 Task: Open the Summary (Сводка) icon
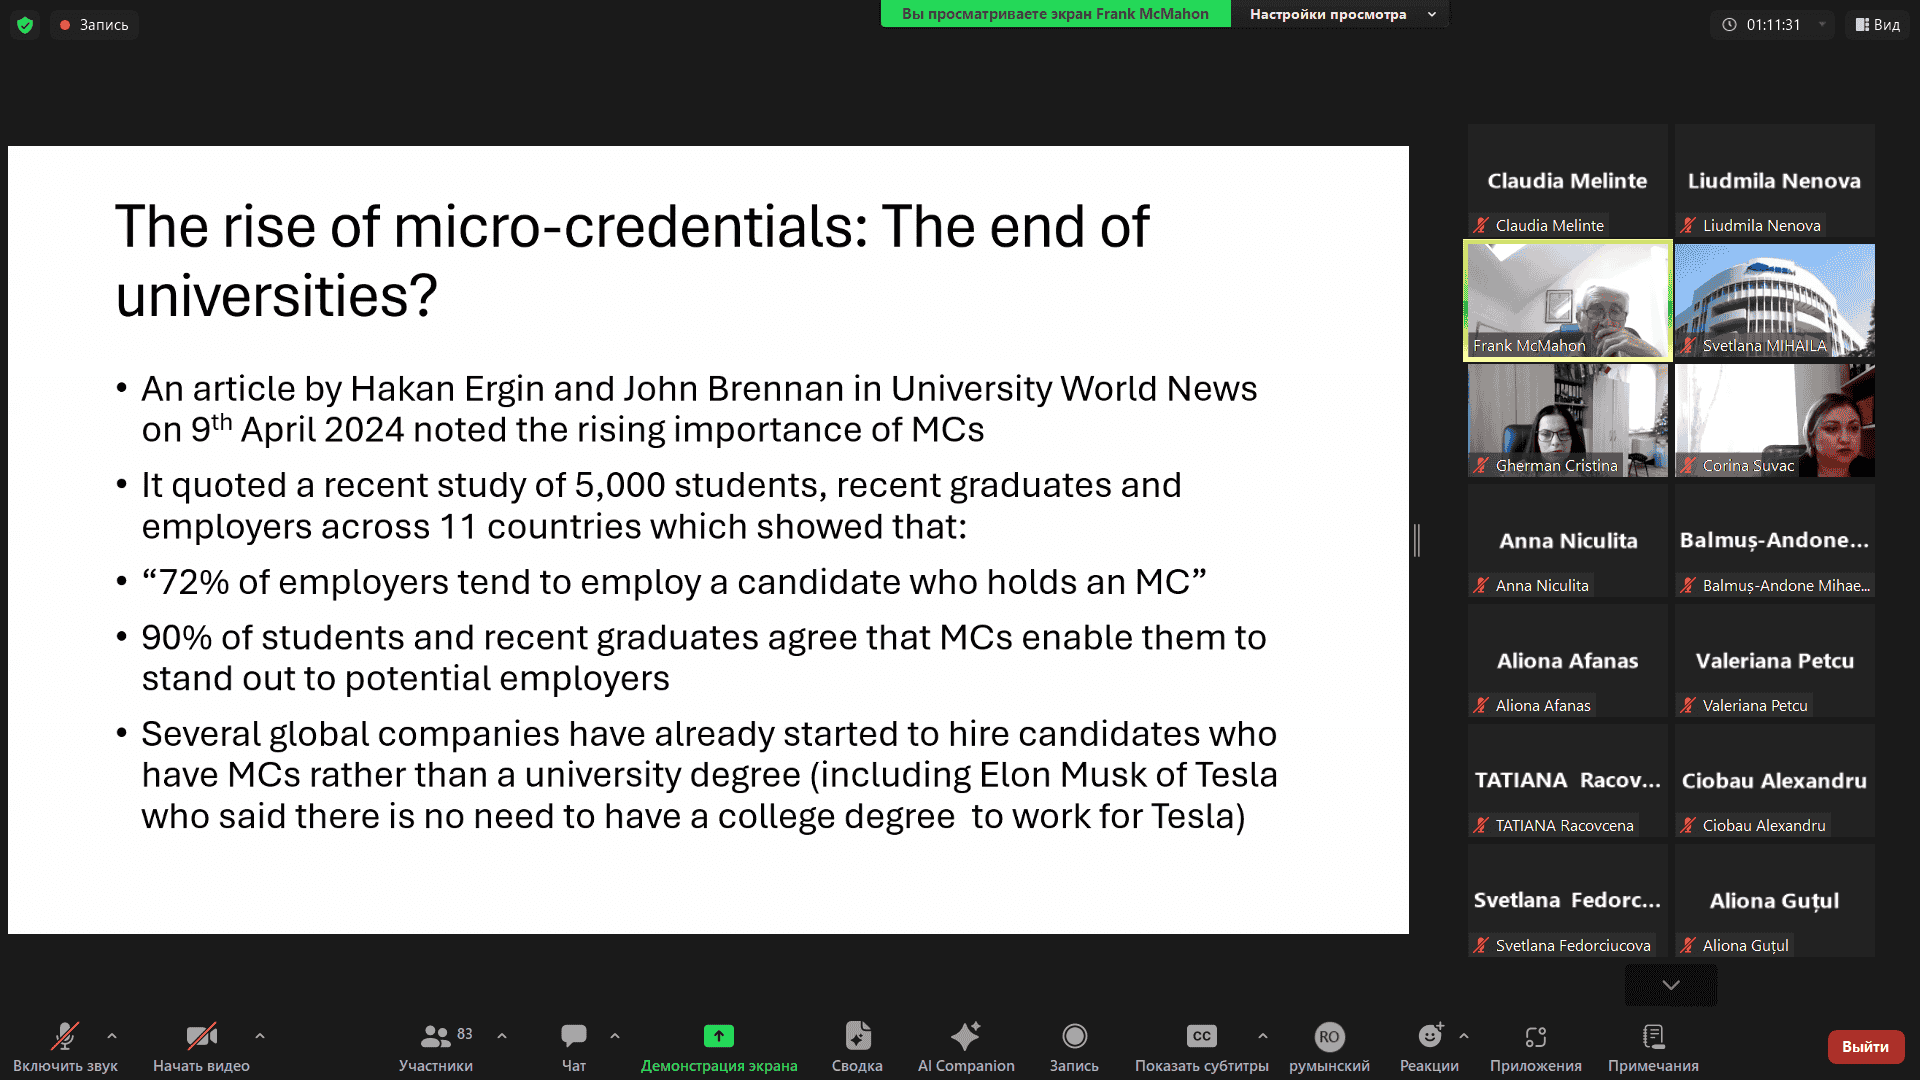tap(857, 1036)
